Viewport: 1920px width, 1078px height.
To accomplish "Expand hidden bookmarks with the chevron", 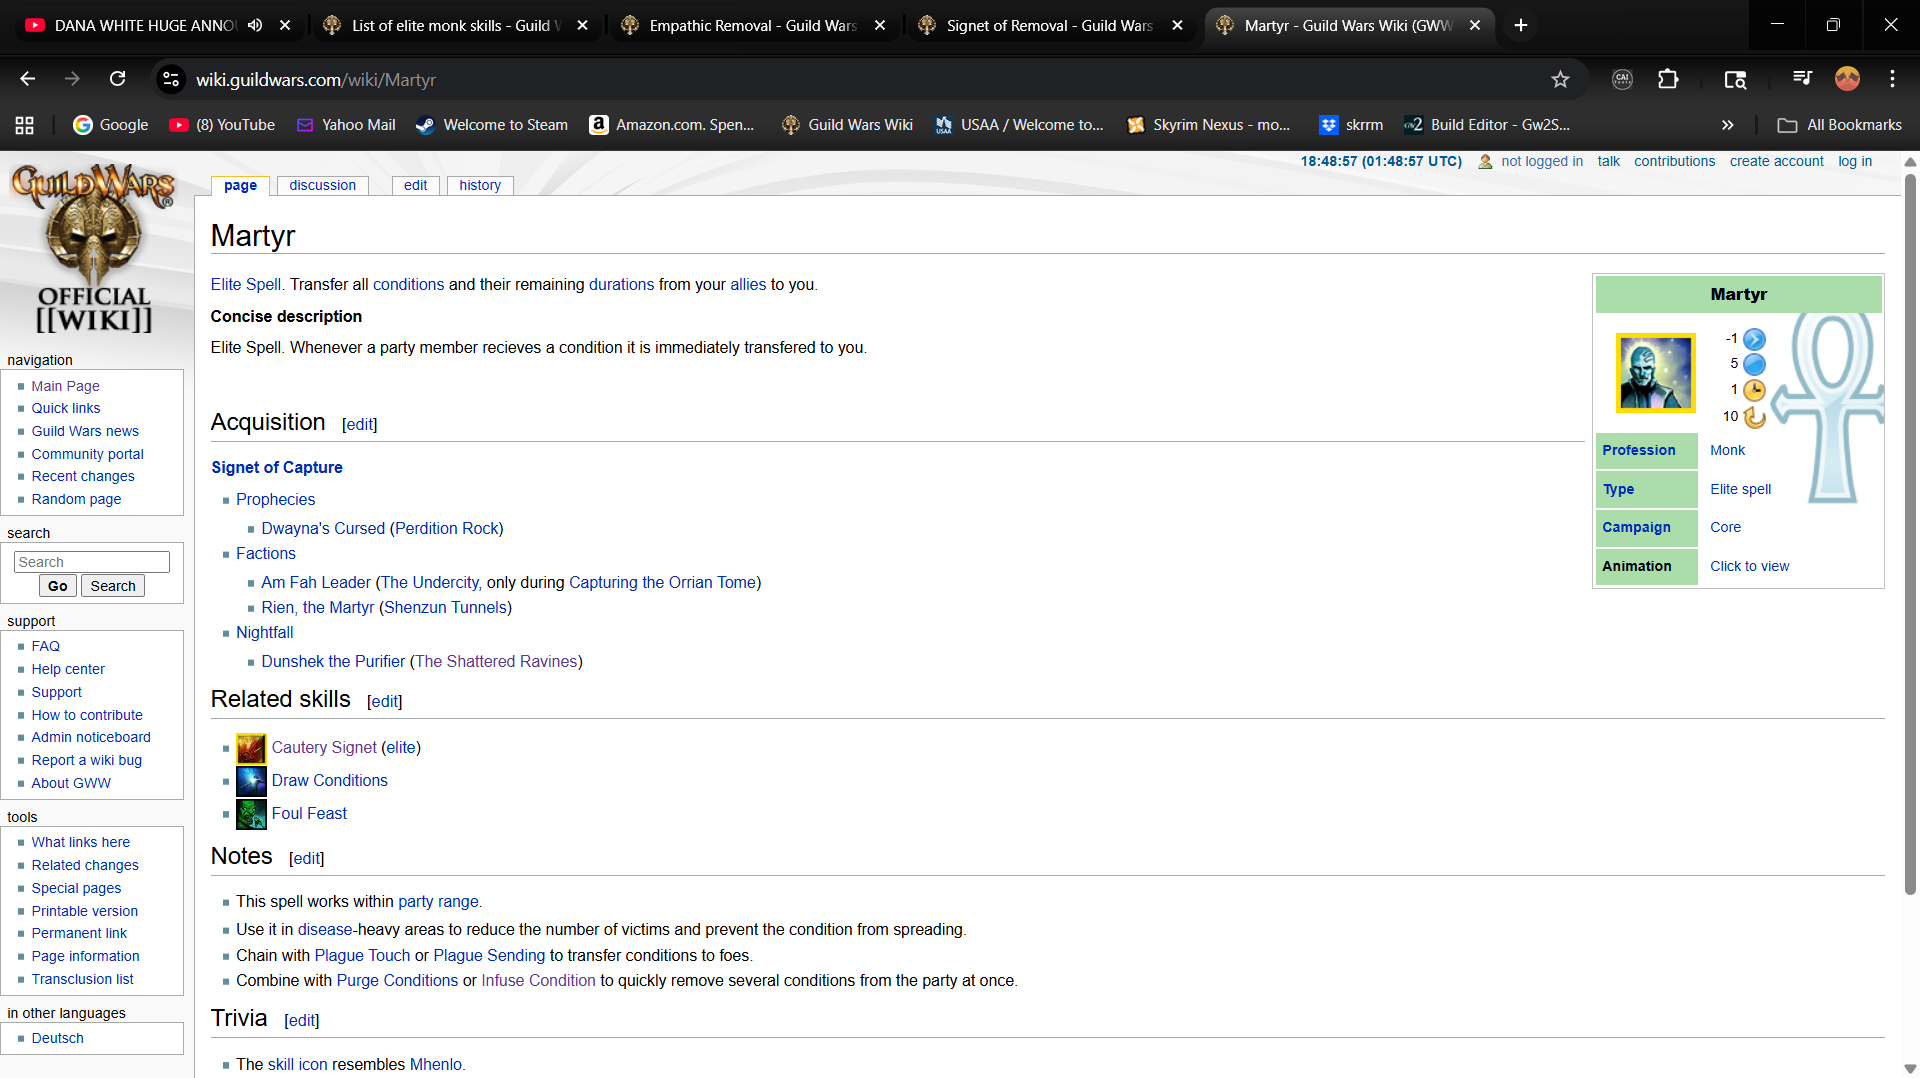I will point(1727,125).
